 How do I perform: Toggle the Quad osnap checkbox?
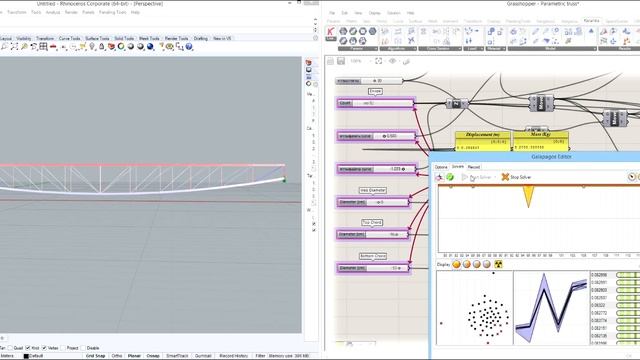[x=10, y=348]
